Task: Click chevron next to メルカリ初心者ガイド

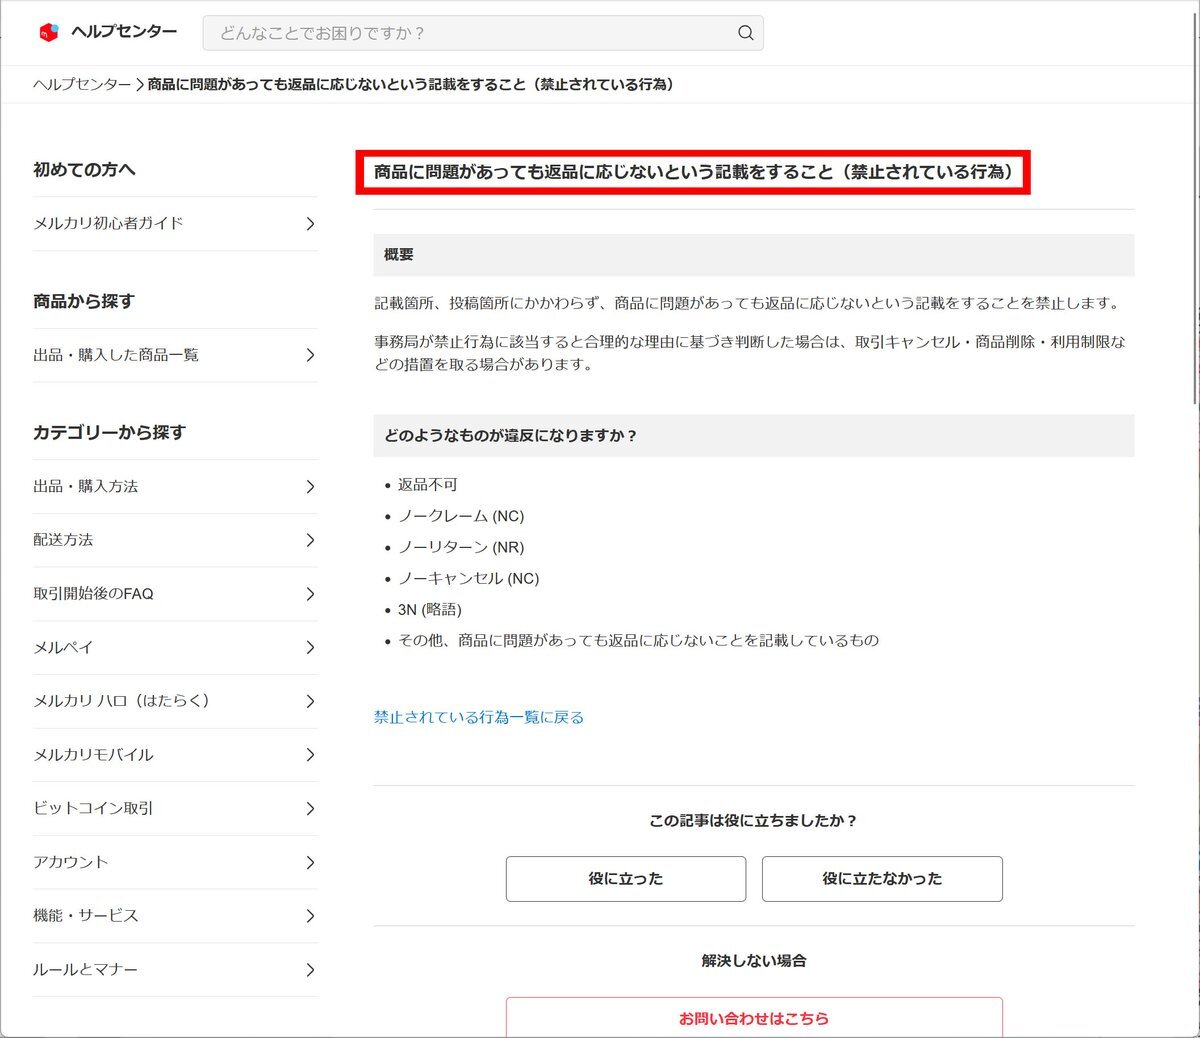Action: tap(310, 224)
